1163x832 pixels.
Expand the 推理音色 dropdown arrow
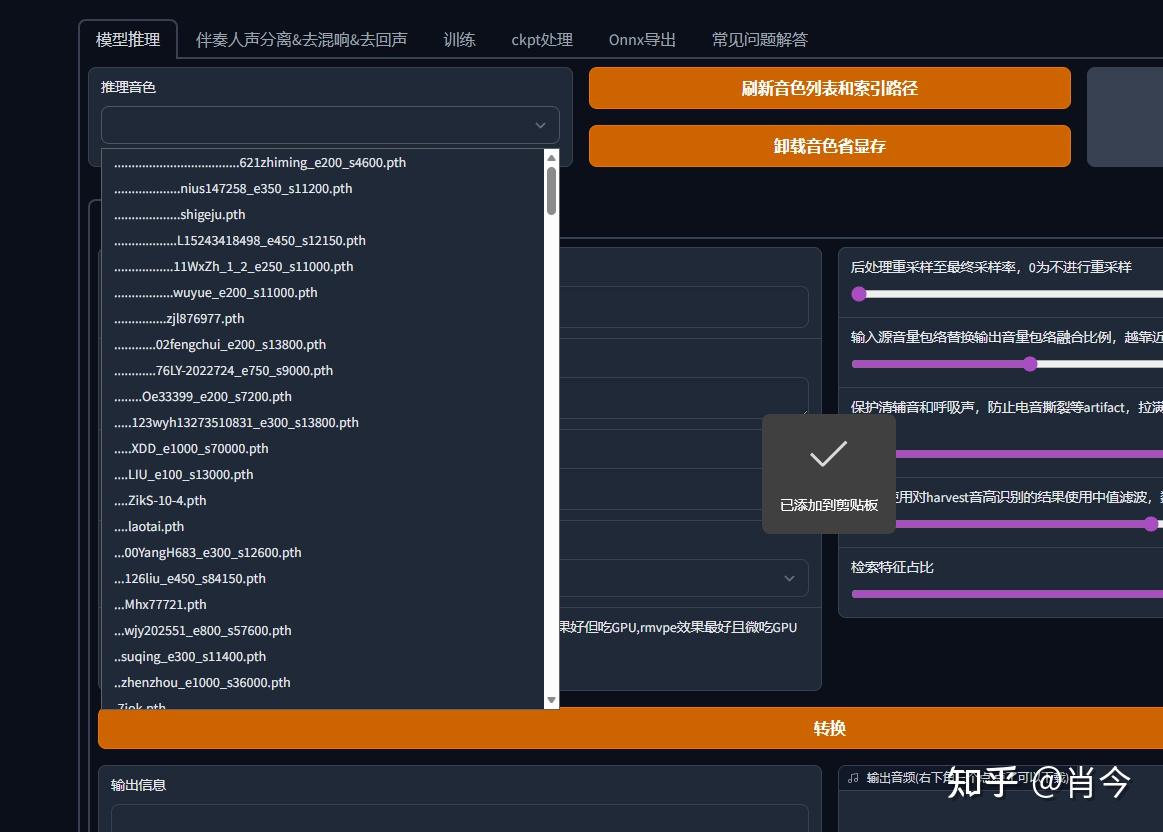click(x=540, y=125)
